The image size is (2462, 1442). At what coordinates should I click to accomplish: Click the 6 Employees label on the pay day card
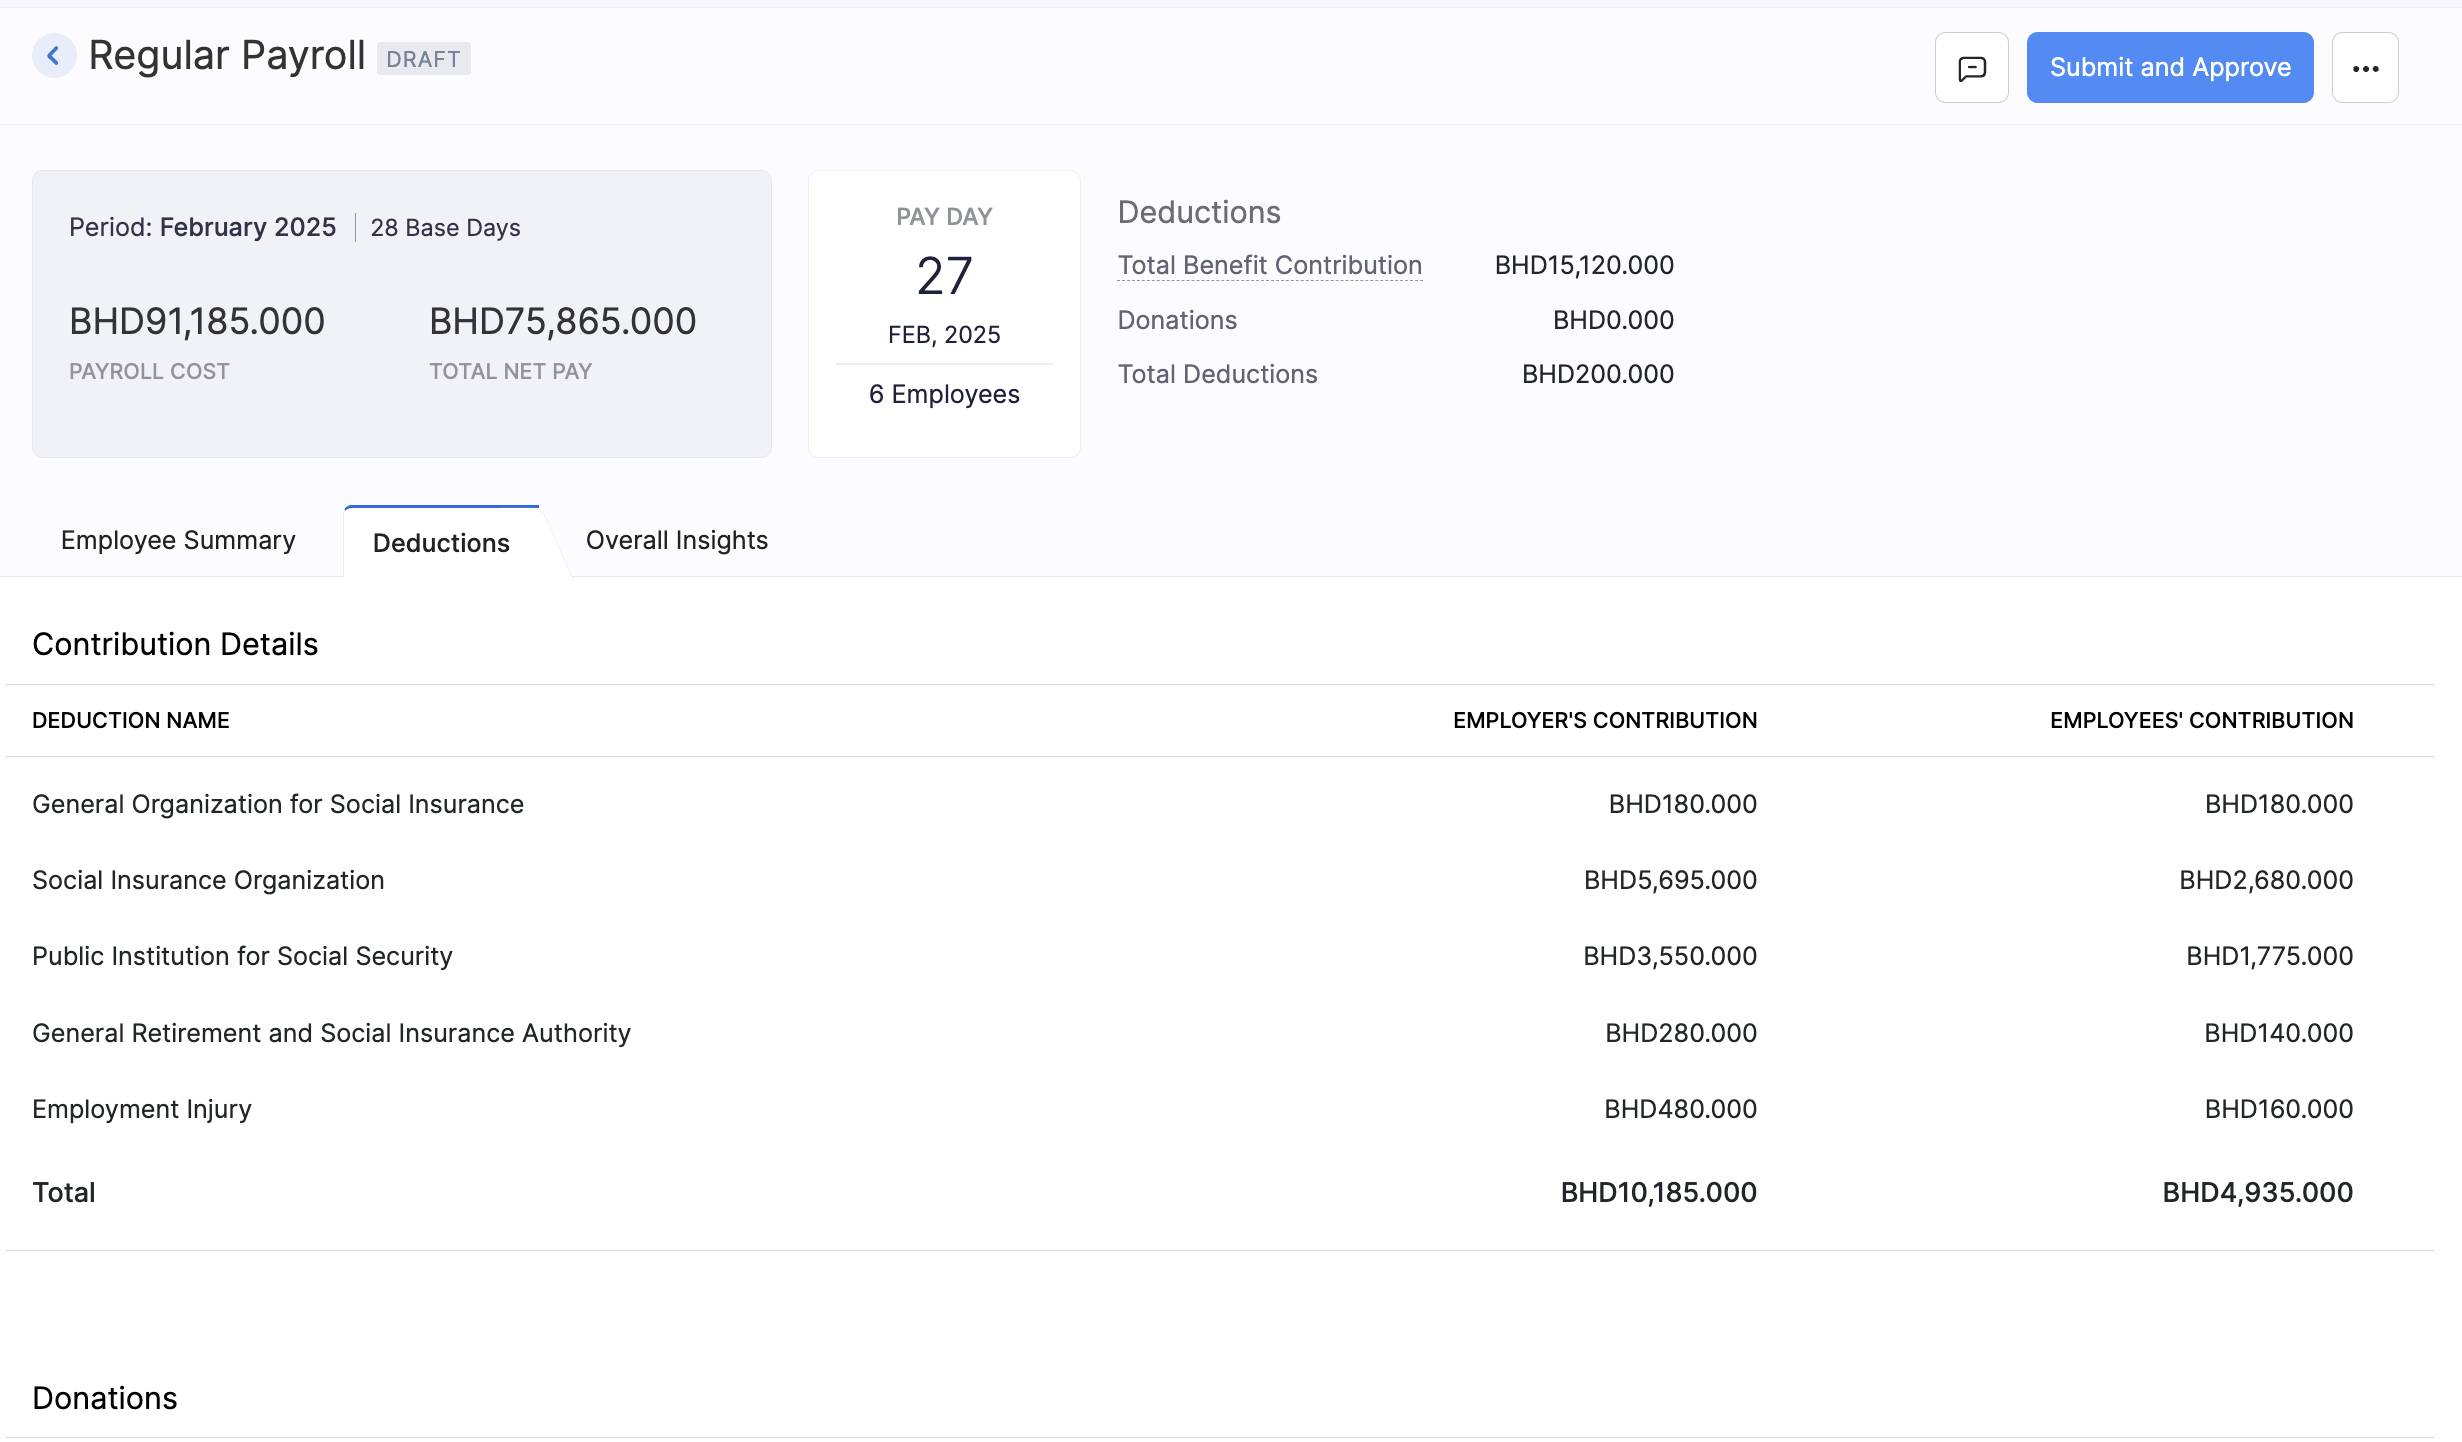(x=943, y=394)
